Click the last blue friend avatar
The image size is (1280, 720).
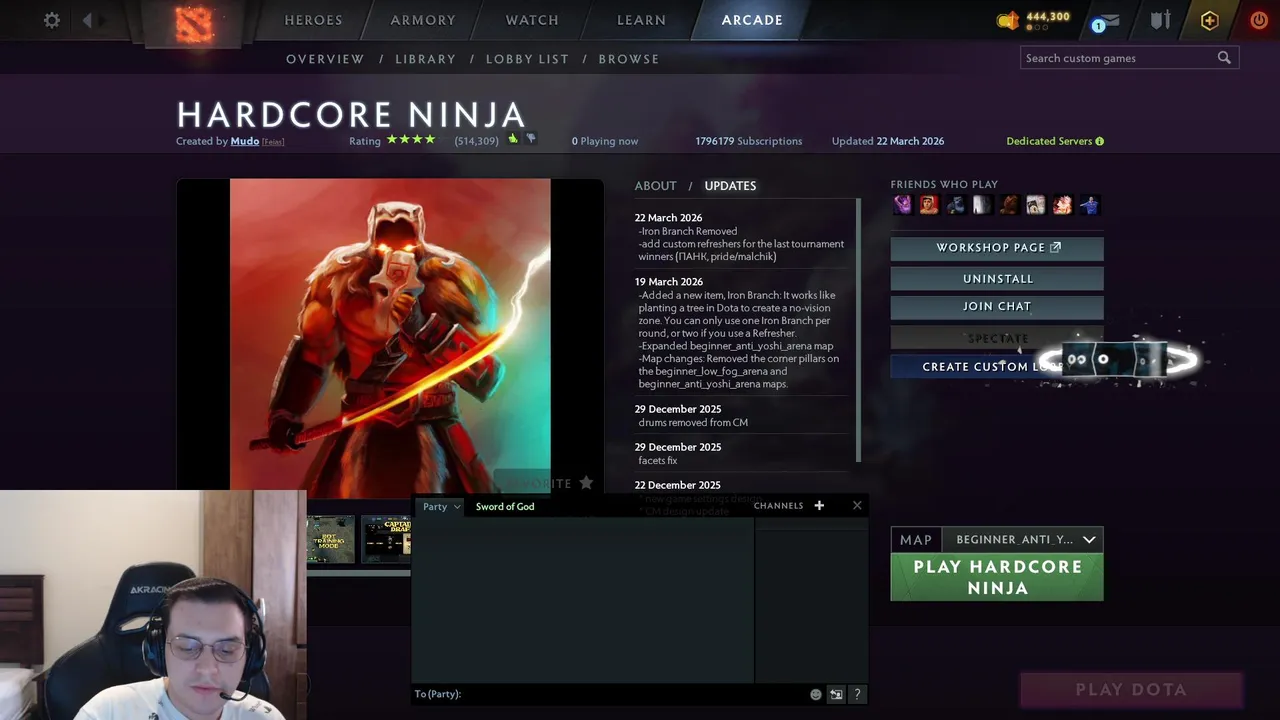1089,205
